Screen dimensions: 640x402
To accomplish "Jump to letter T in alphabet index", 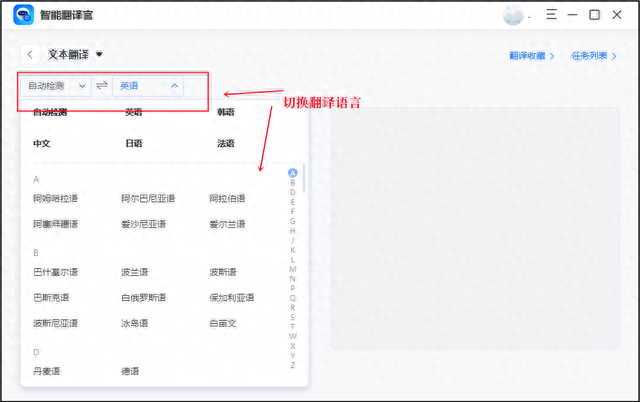I will point(293,326).
